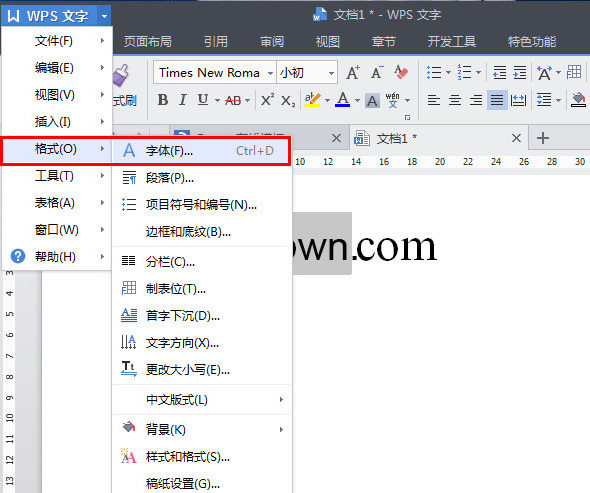Viewport: 590px width, 493px height.
Task: Expand 背景(K) submenu
Action: click(202, 429)
